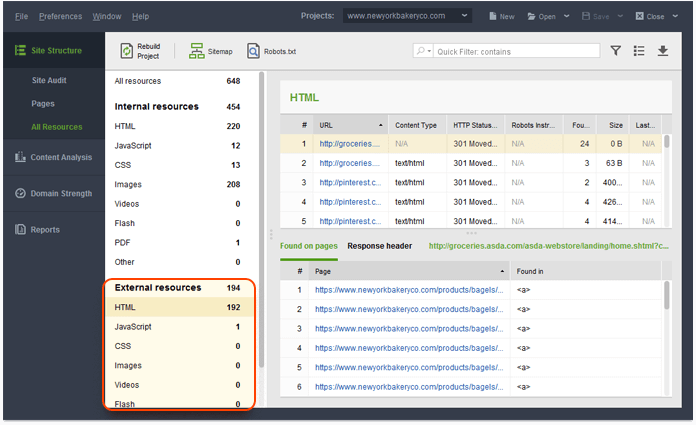Sort by URL column header
696x425 pixels.
pyautogui.click(x=351, y=125)
